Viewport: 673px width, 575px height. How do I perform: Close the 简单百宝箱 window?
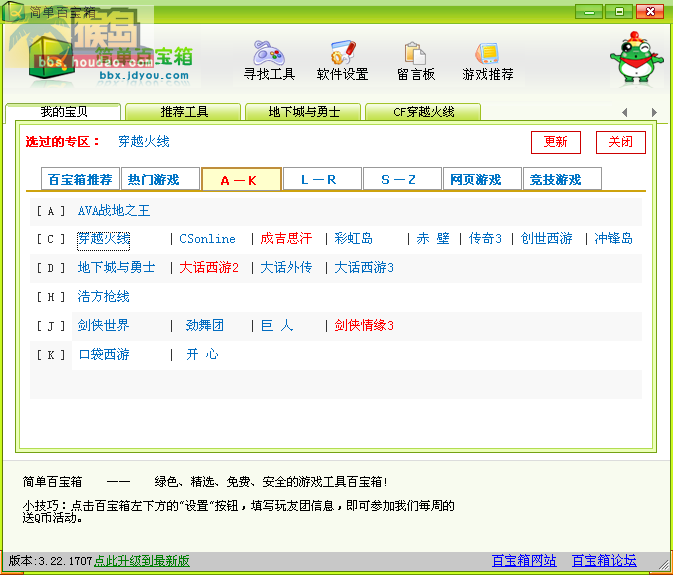tap(650, 12)
